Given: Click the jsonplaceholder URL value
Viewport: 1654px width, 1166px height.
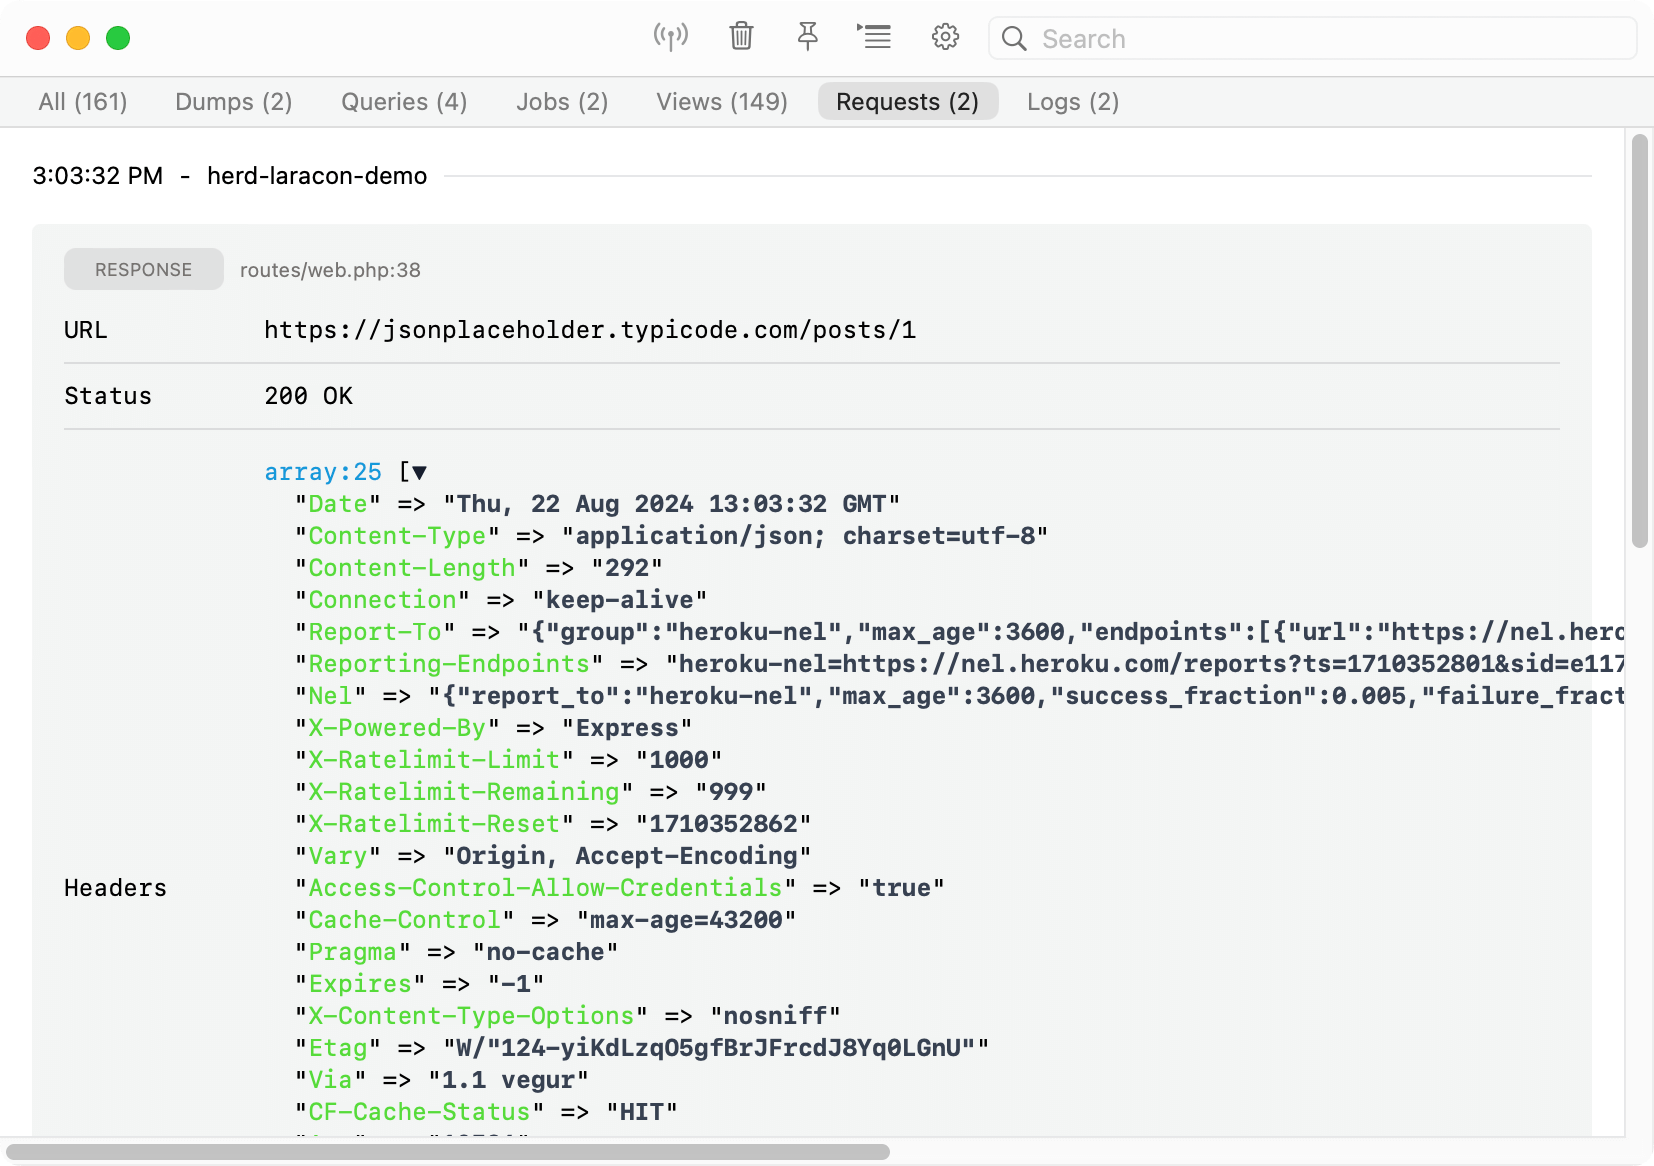Looking at the screenshot, I should click(590, 330).
